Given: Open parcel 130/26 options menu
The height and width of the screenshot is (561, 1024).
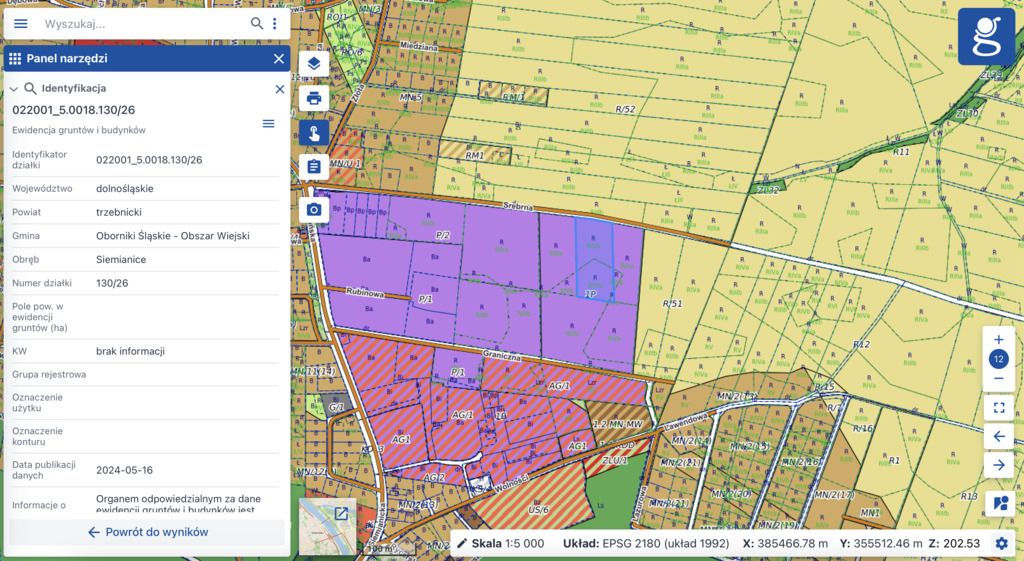Looking at the screenshot, I should click(268, 123).
